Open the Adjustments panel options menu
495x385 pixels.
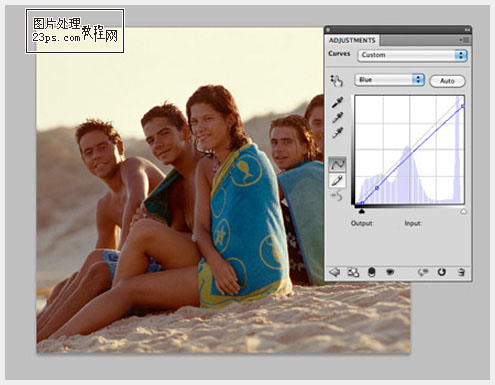pyautogui.click(x=464, y=40)
